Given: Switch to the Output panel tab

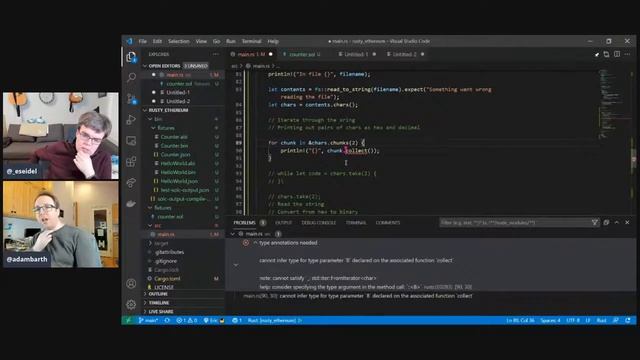Looking at the screenshot, I should coord(283,223).
